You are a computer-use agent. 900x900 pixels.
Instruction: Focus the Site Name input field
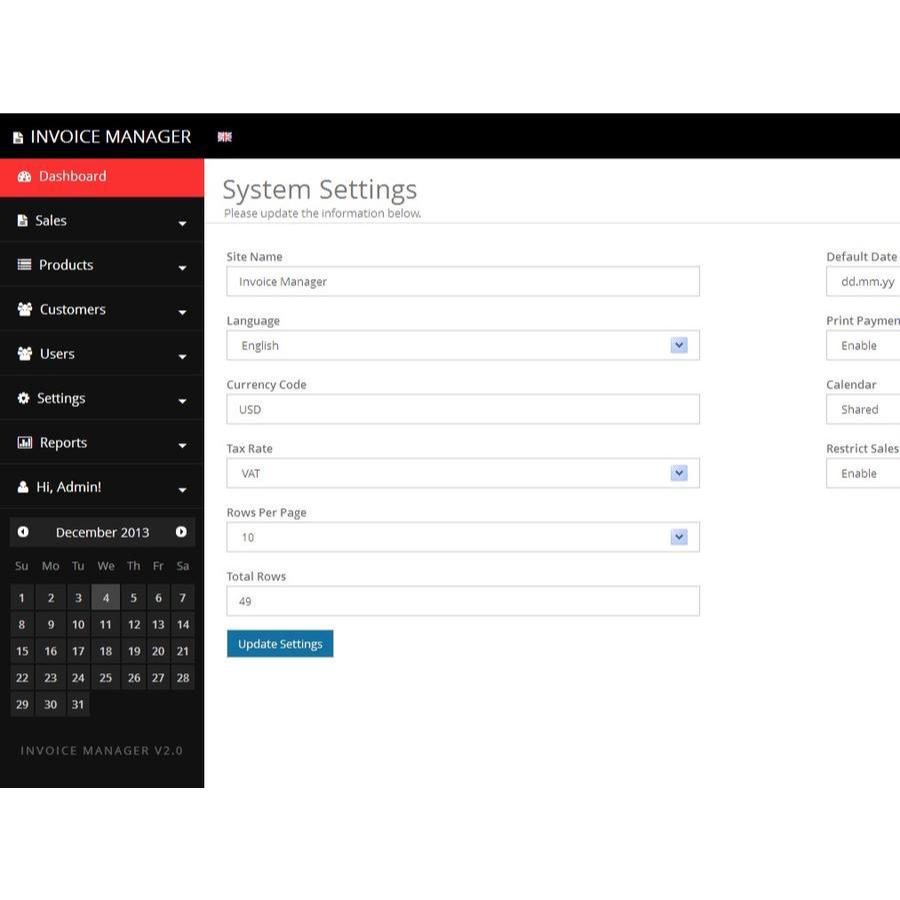pos(463,281)
